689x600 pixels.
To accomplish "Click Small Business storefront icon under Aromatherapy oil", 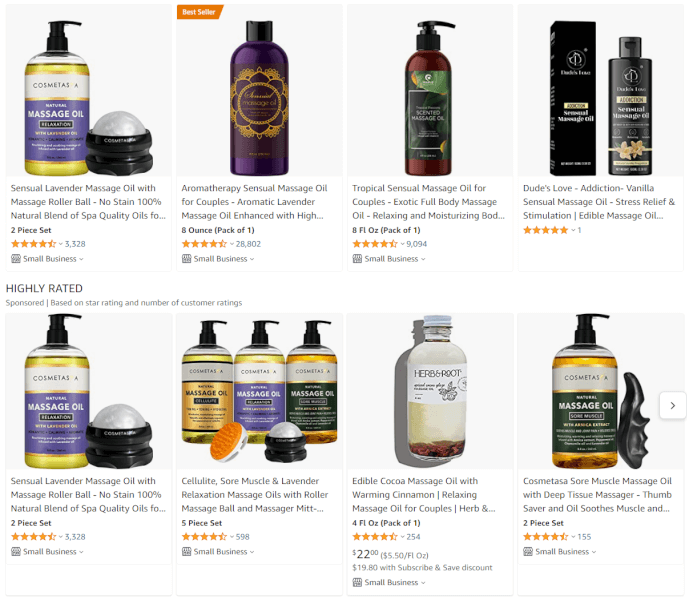I will (186, 259).
